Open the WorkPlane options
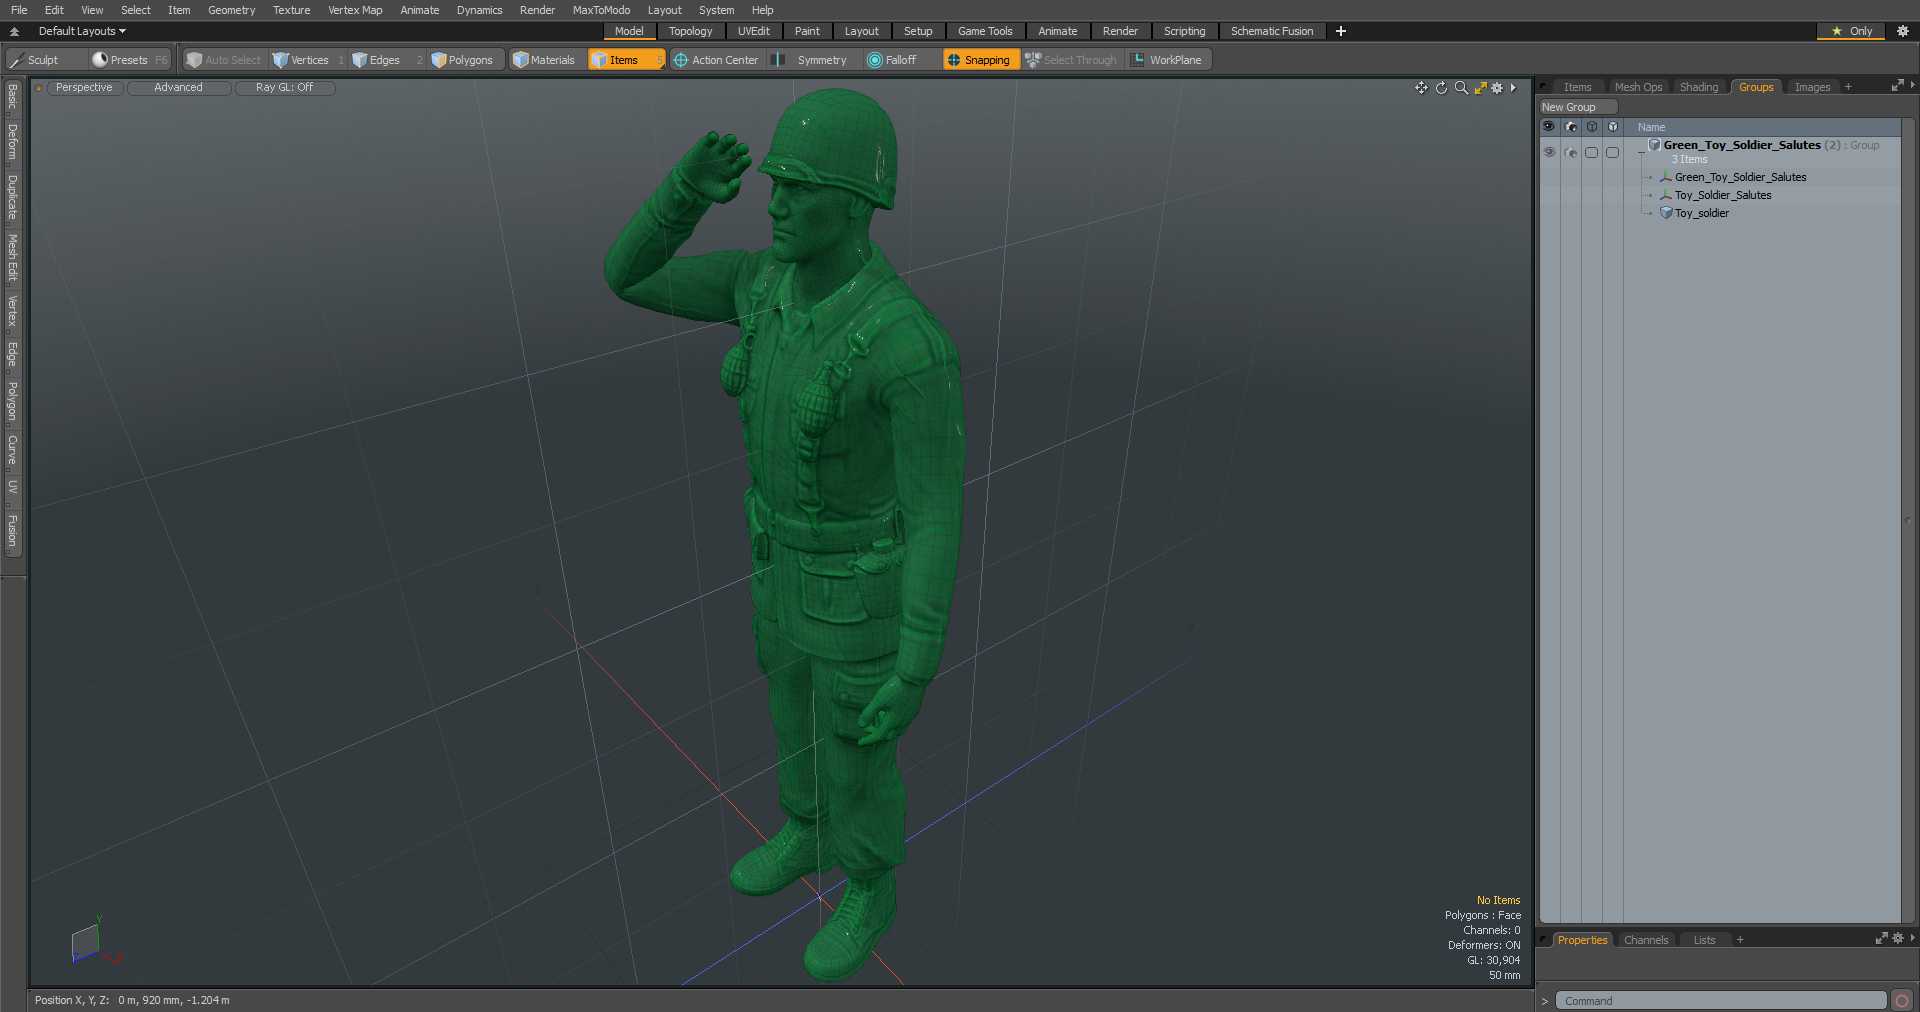The image size is (1920, 1012). click(1168, 60)
